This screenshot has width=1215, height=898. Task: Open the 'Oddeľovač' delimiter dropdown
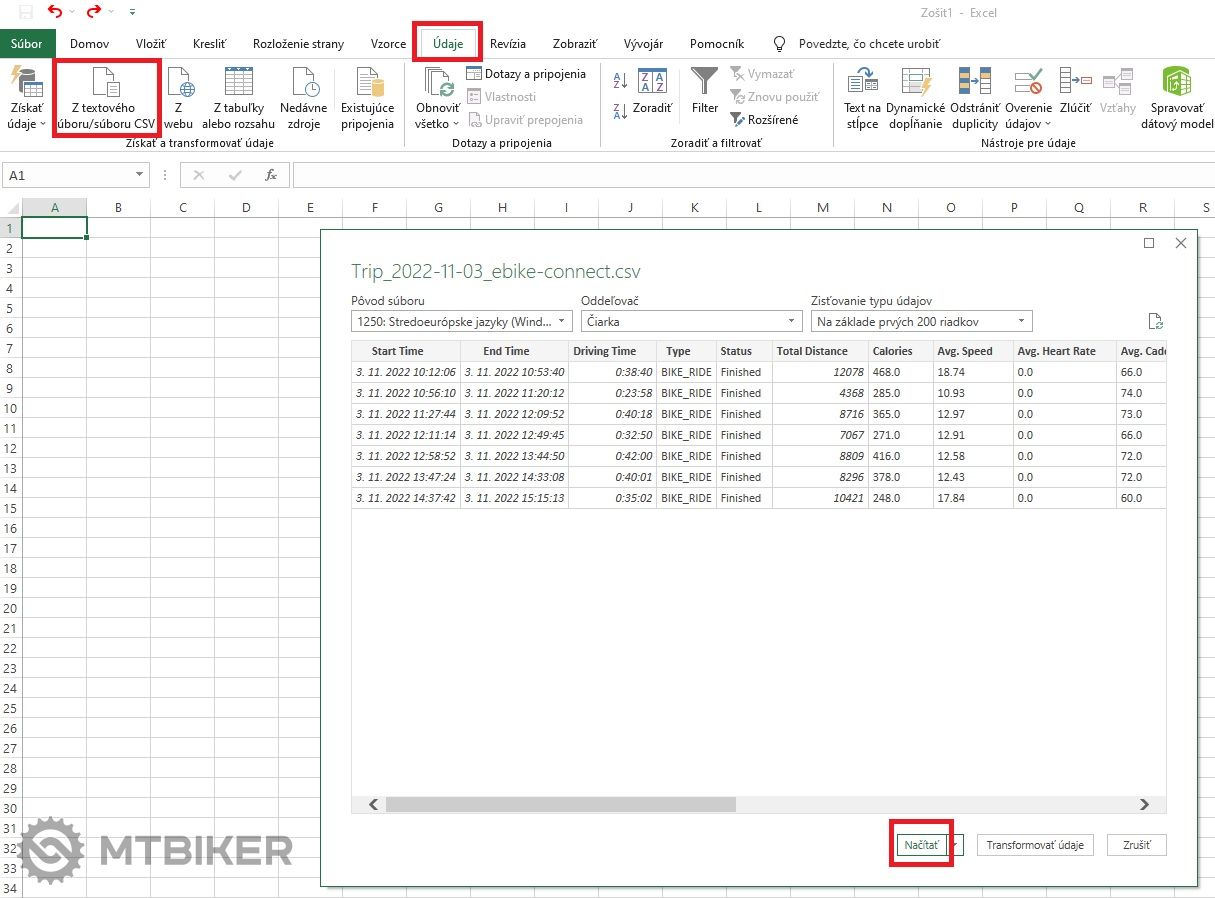point(691,322)
